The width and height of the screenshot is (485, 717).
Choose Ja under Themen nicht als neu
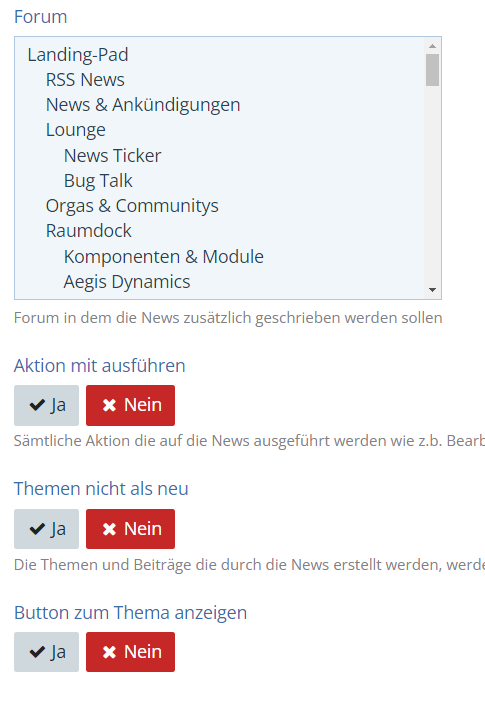(46, 529)
